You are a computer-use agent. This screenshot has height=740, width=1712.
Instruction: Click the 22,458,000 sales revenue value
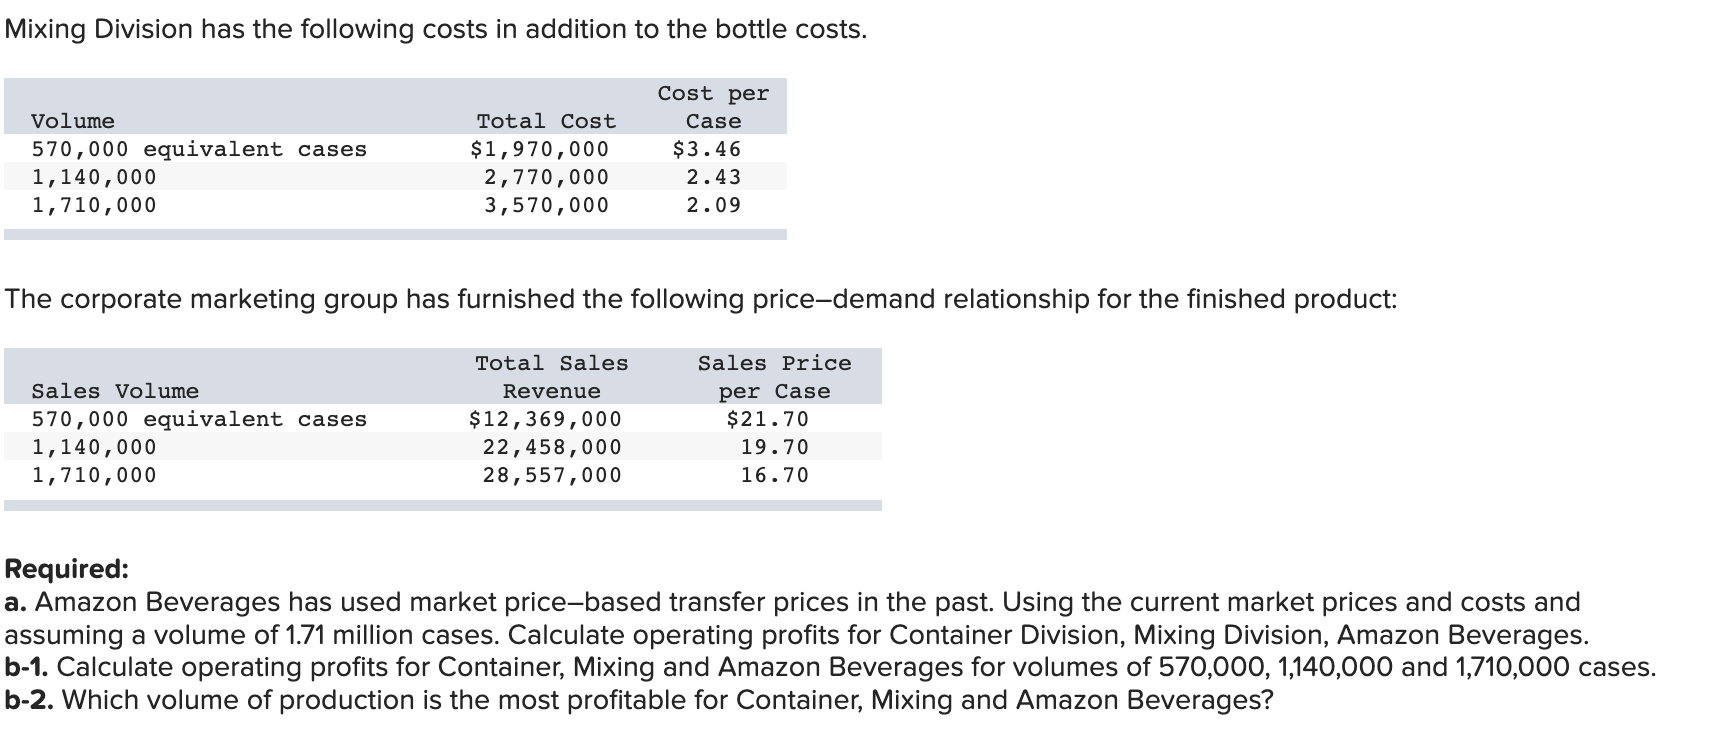point(552,447)
